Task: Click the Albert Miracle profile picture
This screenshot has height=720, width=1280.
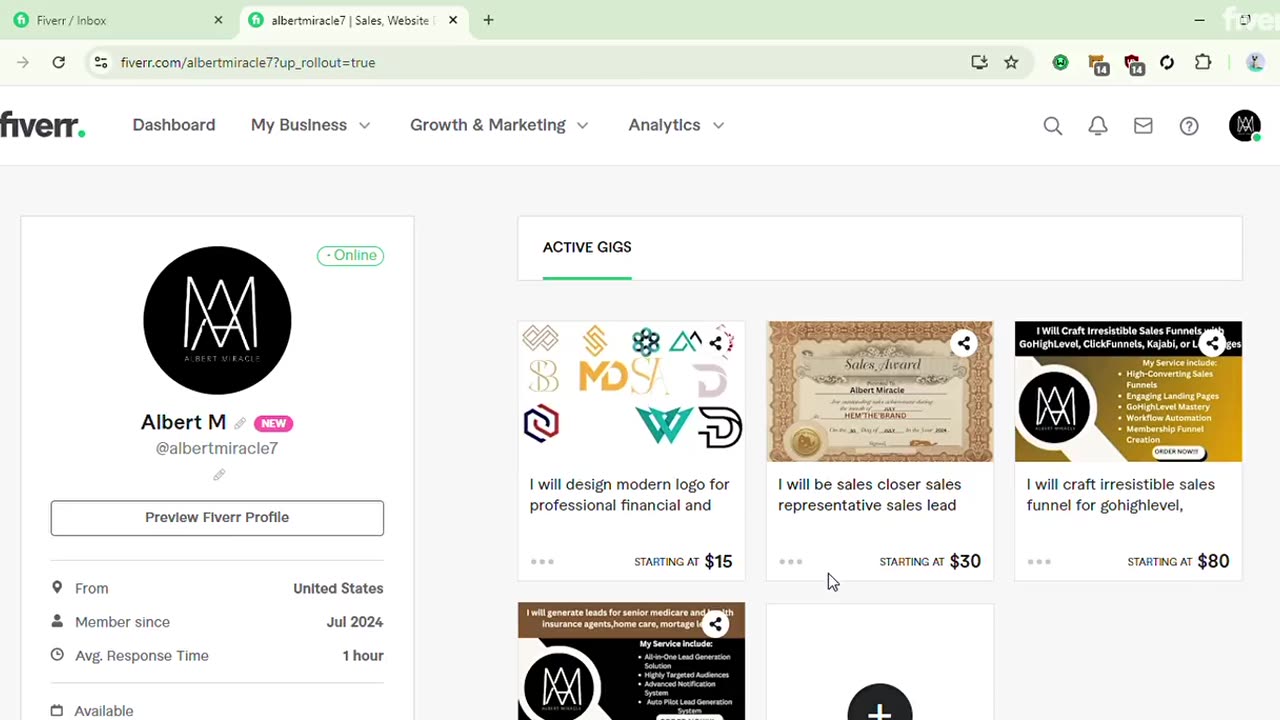Action: pyautogui.click(x=217, y=320)
